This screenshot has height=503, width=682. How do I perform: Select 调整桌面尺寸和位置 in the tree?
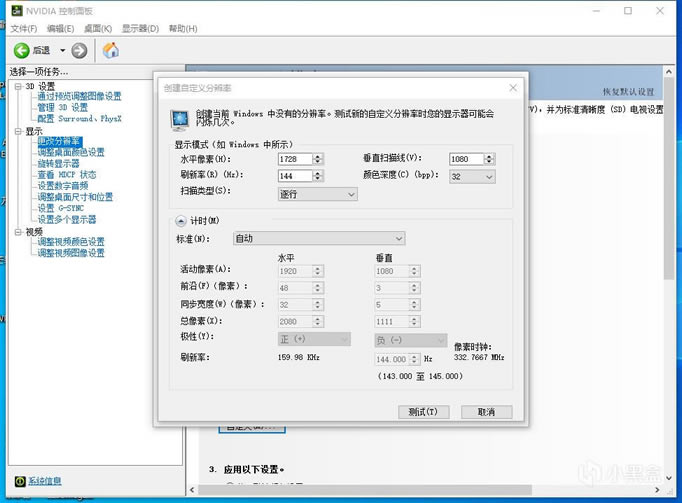tap(75, 197)
